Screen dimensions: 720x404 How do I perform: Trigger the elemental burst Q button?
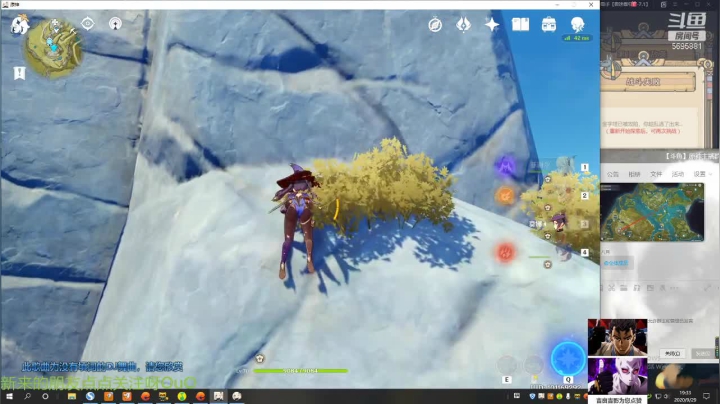[x=568, y=359]
